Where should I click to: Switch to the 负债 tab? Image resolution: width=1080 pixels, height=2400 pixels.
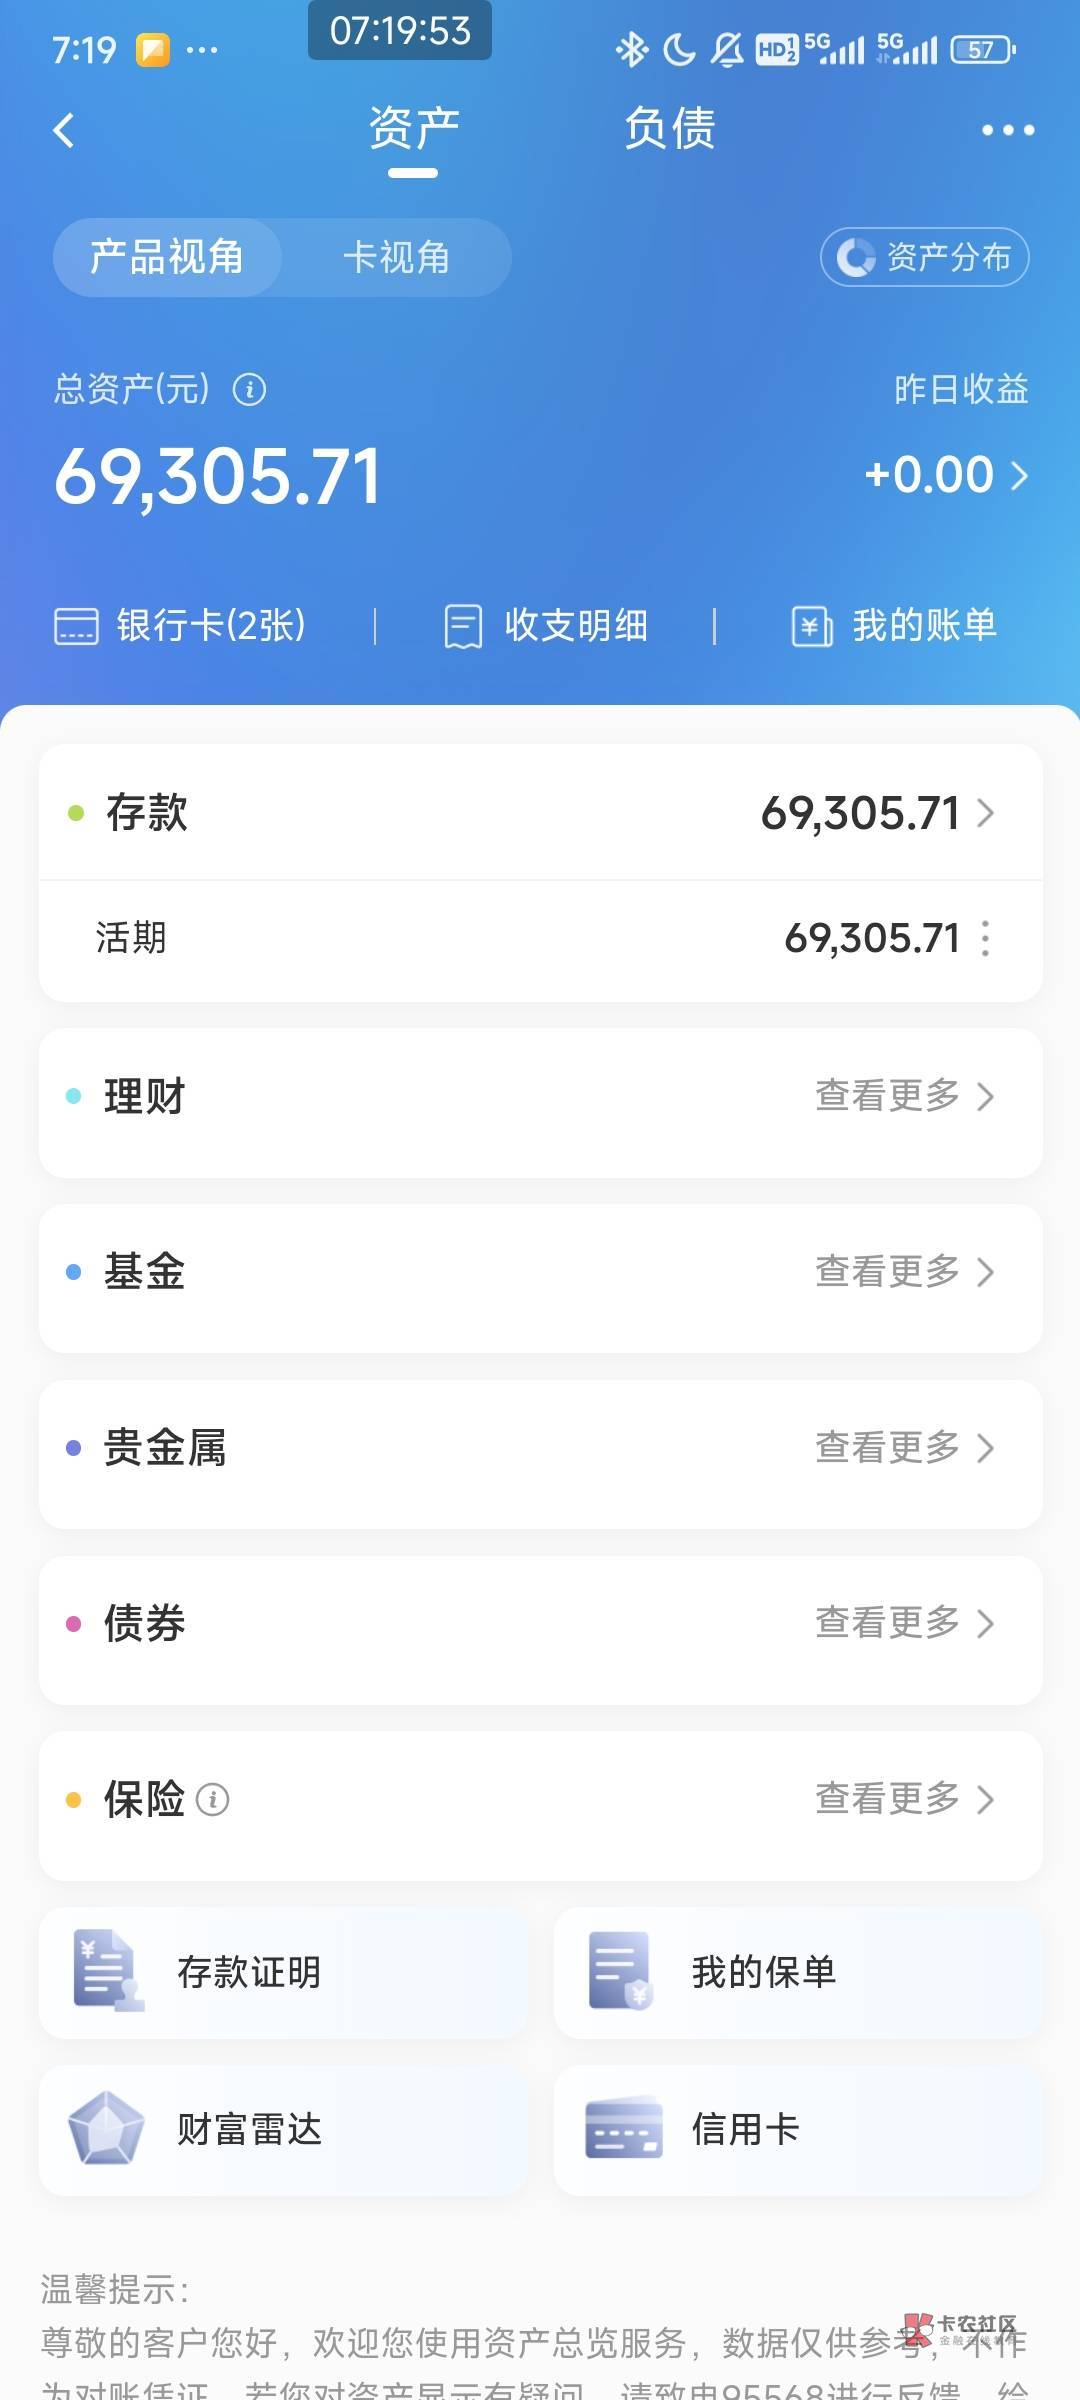669,130
